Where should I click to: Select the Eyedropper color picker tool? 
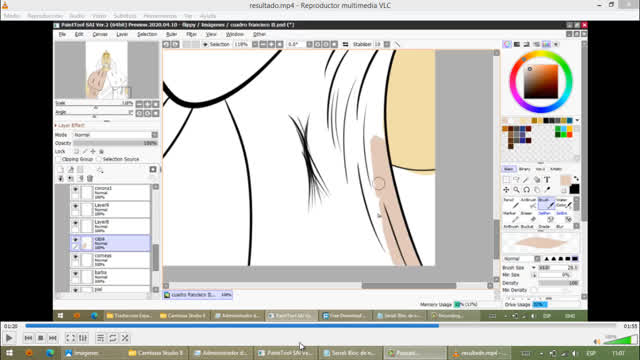[547, 190]
